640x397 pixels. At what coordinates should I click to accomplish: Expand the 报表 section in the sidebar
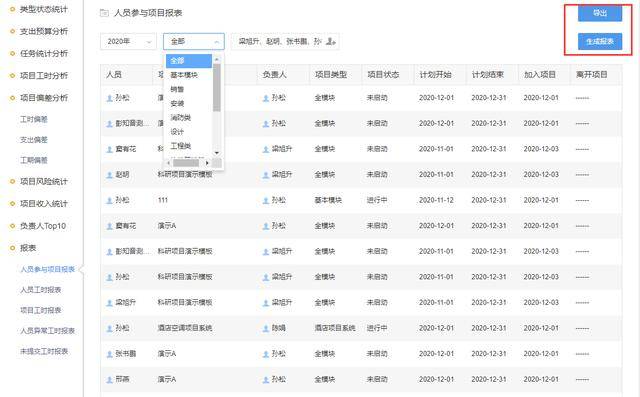pyautogui.click(x=28, y=248)
